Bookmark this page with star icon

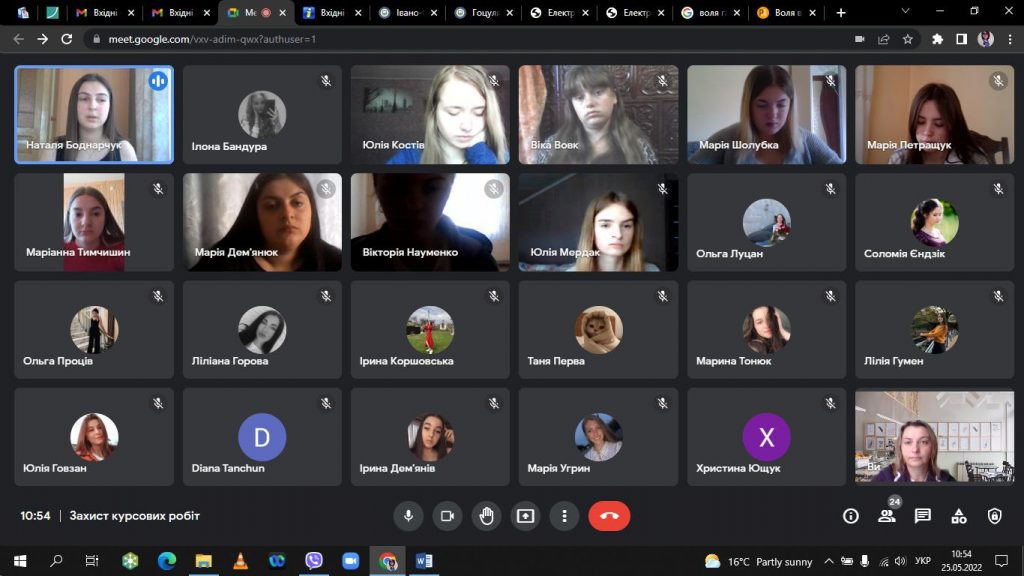pos(908,39)
